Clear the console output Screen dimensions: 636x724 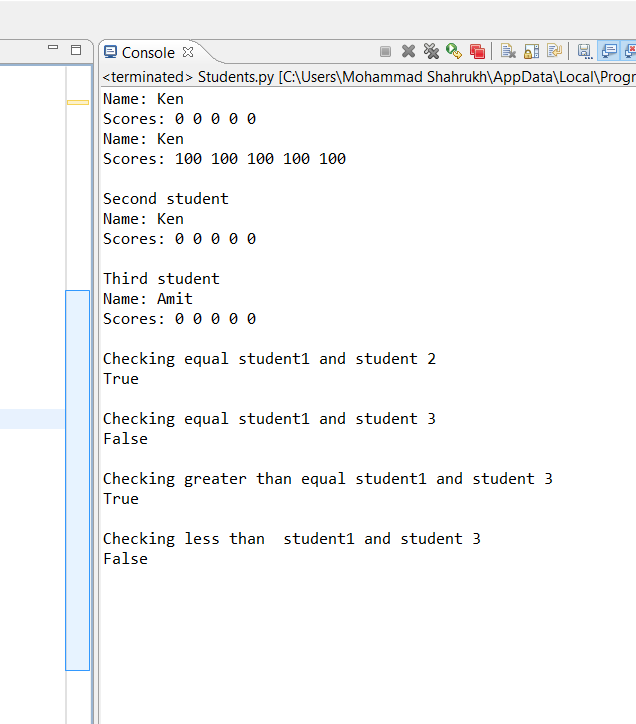508,51
